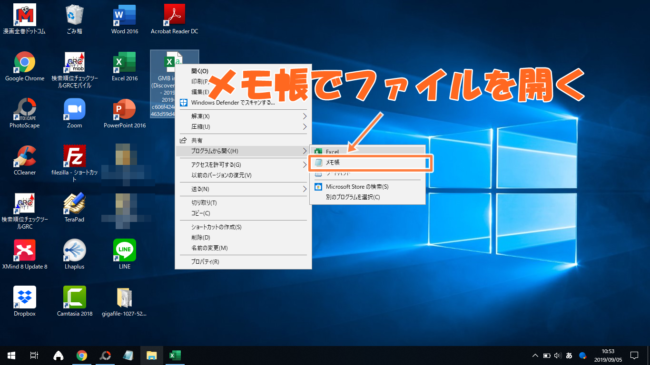Viewport: 650px width, 365px height.
Task: Open the ごみ箱 recycle bin icon
Action: coord(74,19)
